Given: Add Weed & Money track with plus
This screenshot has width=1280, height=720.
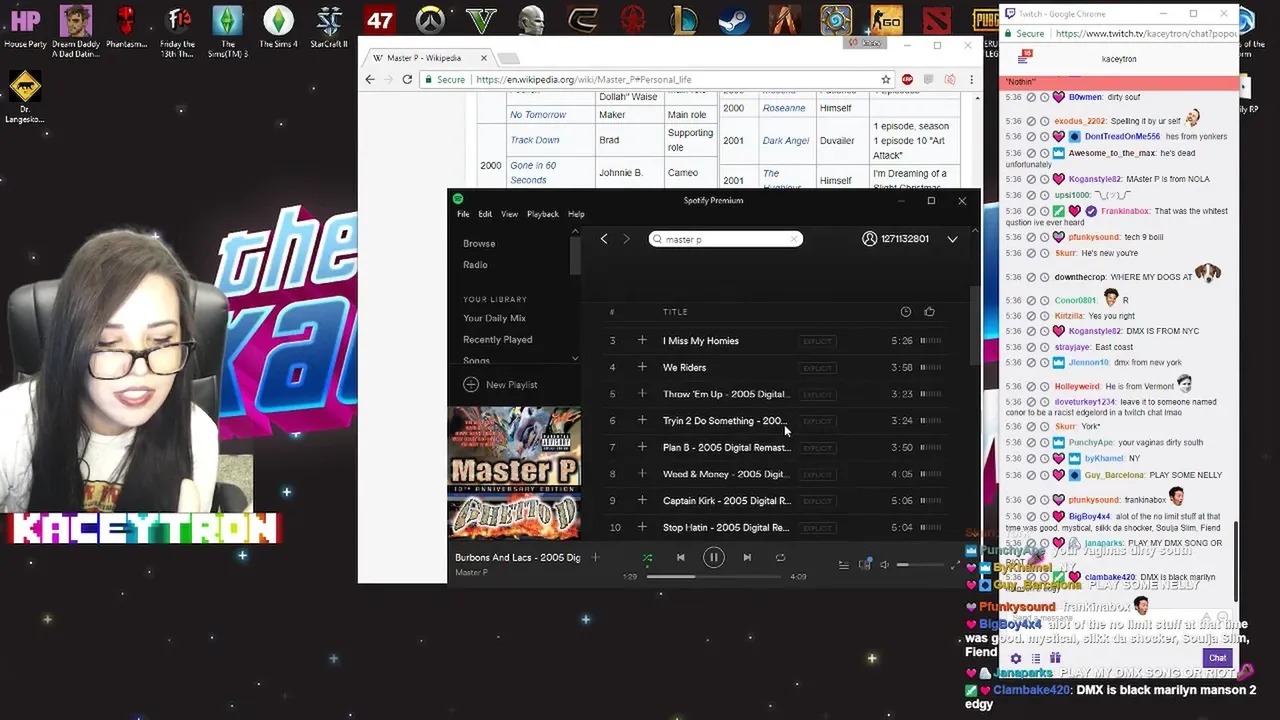Looking at the screenshot, I should pyautogui.click(x=642, y=474).
